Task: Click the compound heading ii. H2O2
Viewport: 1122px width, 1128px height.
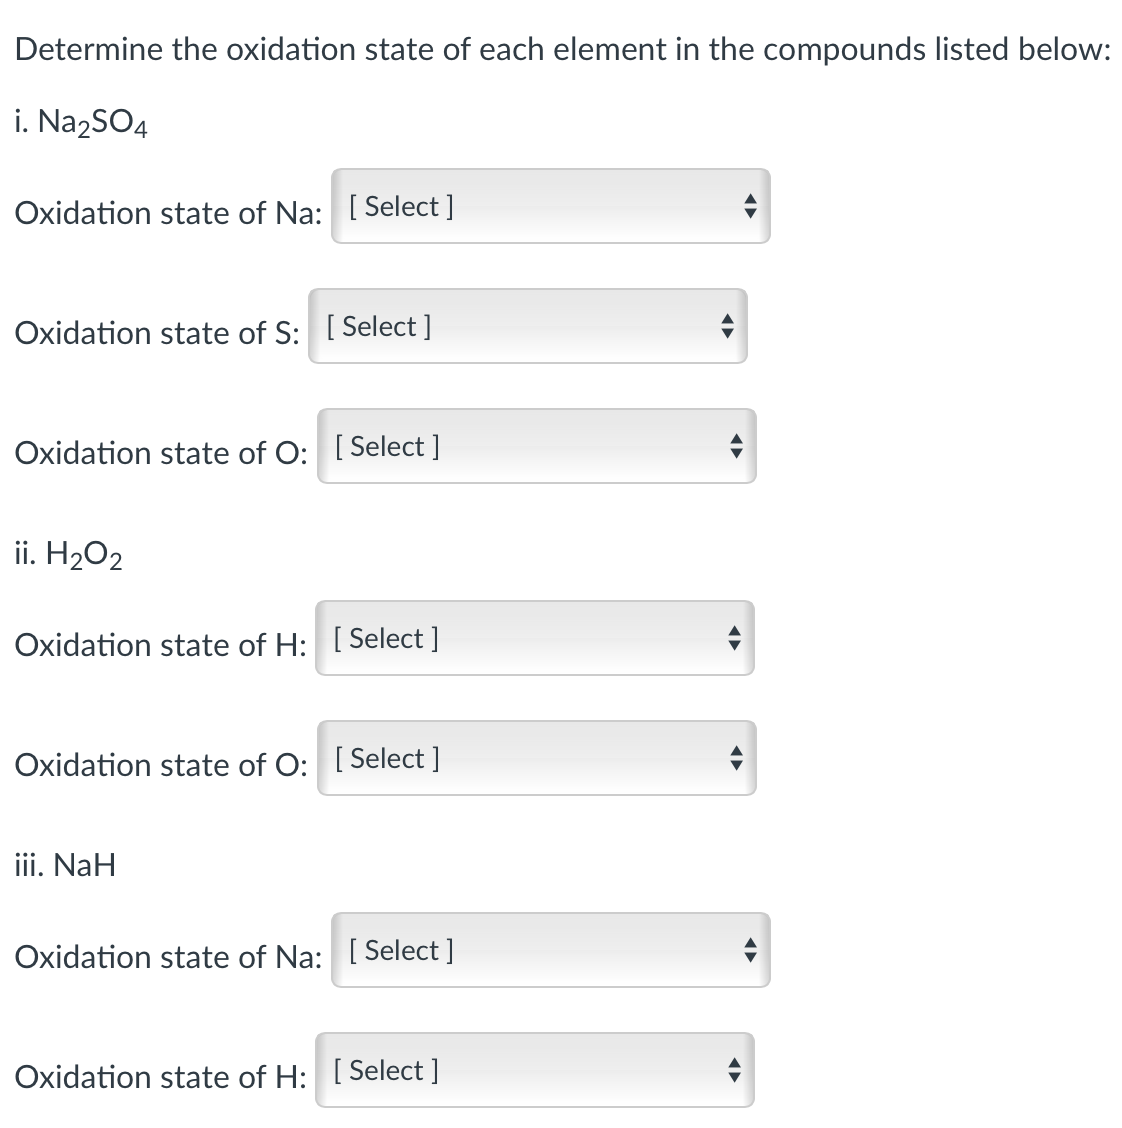Action: click(x=67, y=554)
